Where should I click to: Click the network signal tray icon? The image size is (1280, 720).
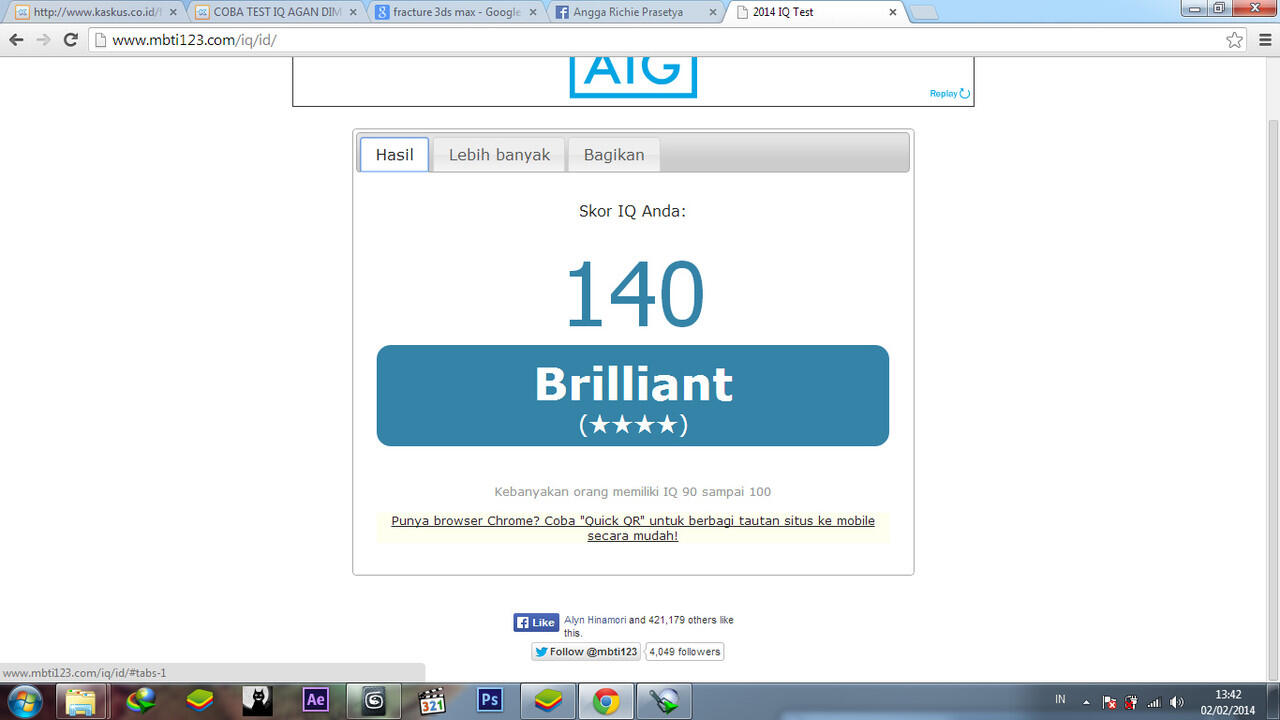pyautogui.click(x=1154, y=702)
